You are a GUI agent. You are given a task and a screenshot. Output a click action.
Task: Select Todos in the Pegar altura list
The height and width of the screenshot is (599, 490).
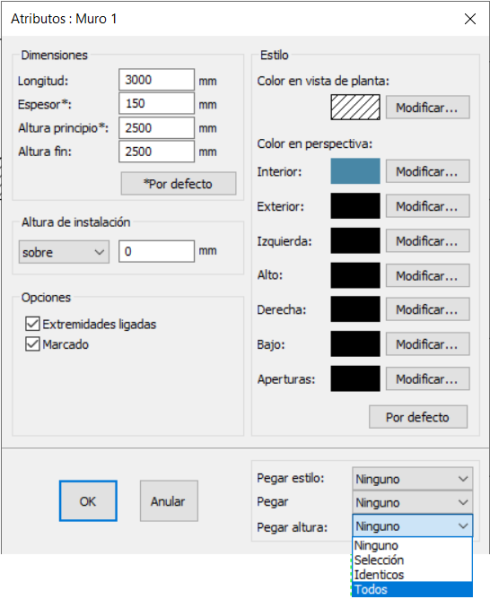412,589
